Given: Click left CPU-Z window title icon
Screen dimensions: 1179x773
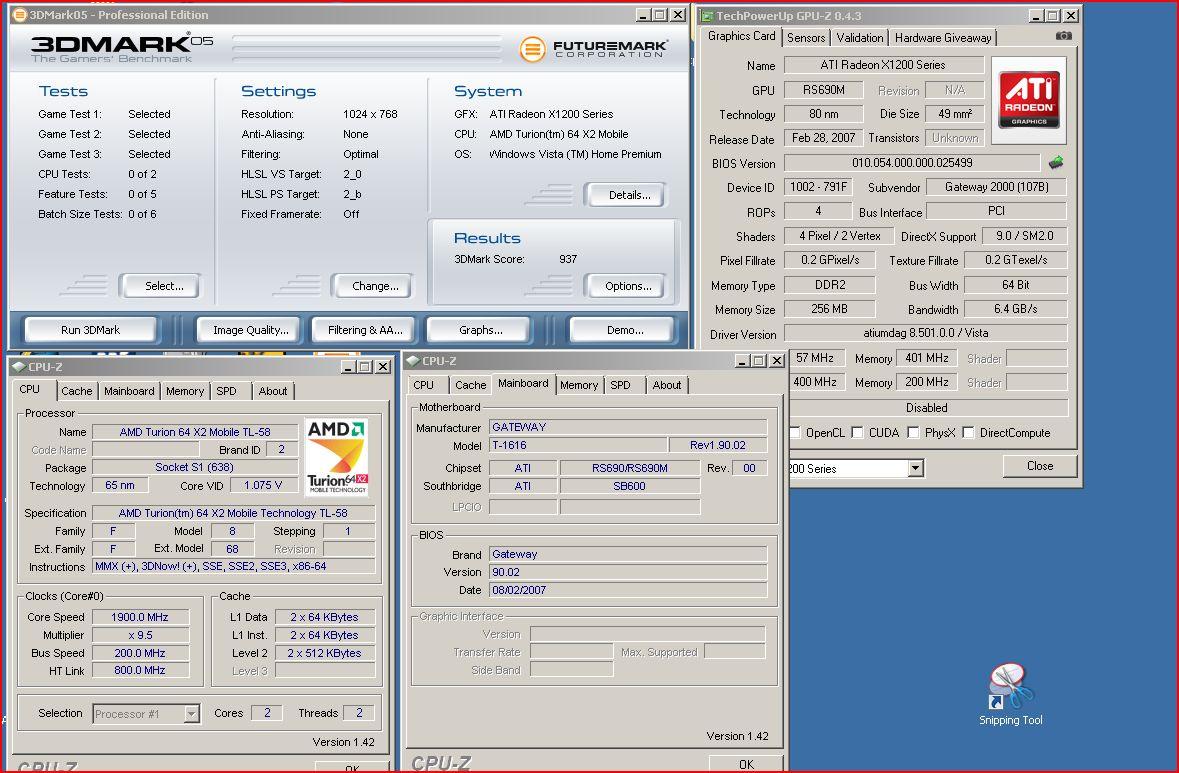Looking at the screenshot, I should (x=19, y=367).
